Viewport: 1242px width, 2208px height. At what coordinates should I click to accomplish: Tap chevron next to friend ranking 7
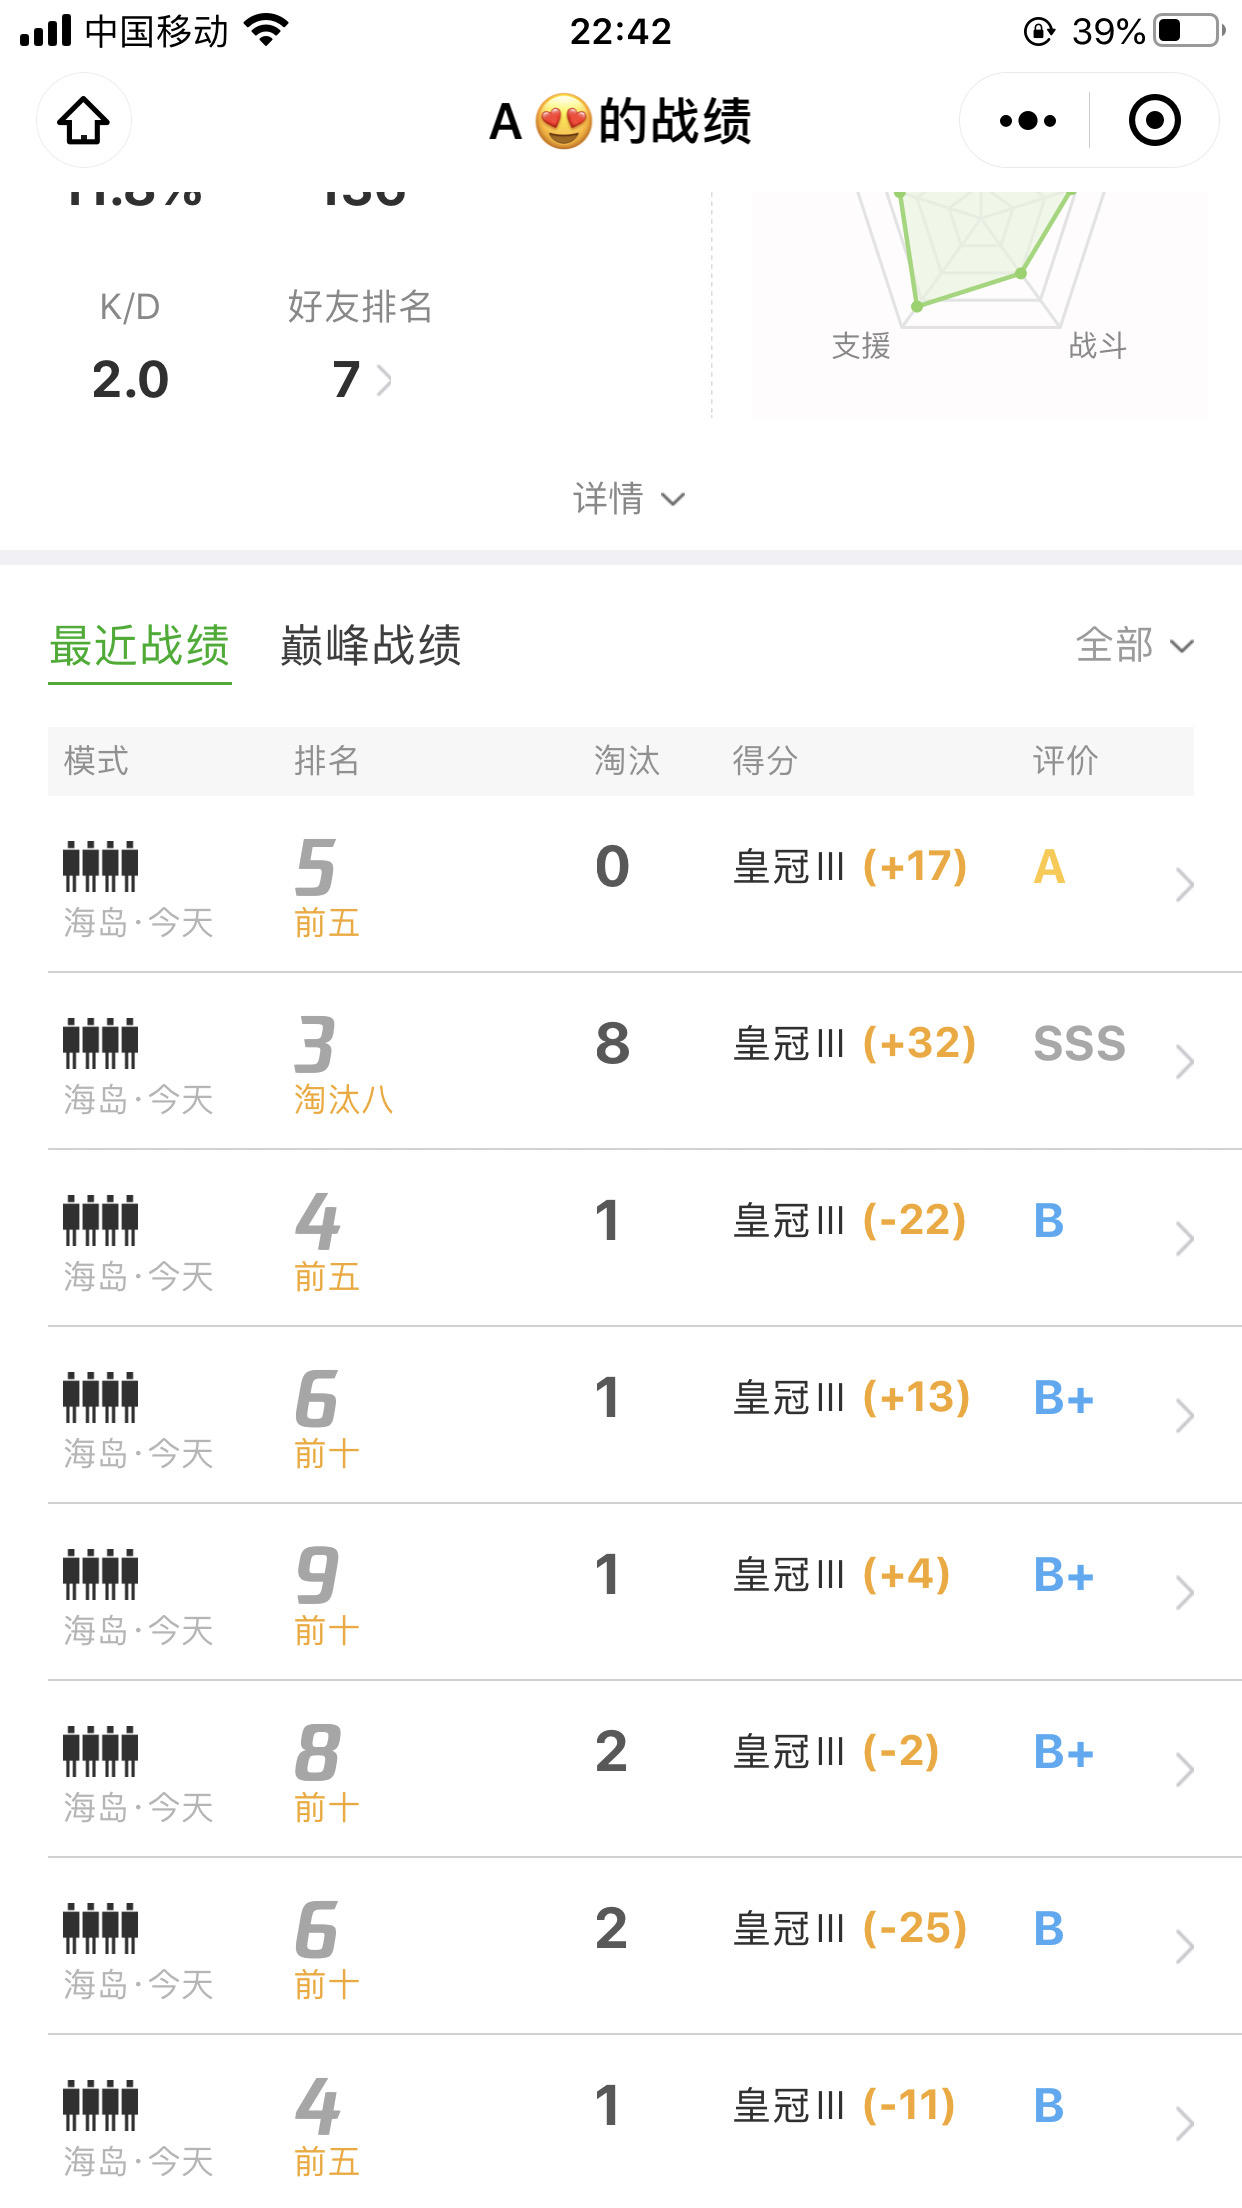pos(384,380)
